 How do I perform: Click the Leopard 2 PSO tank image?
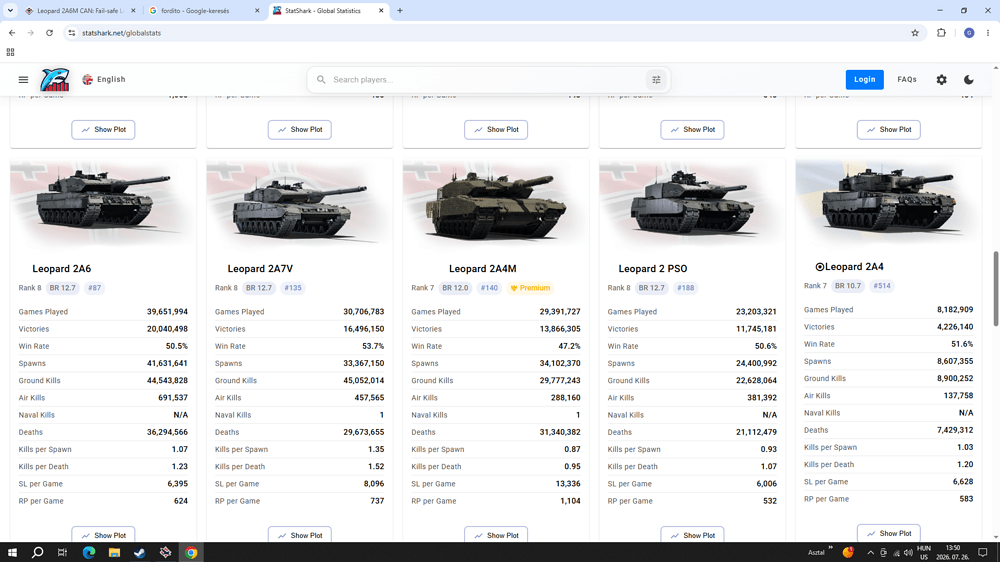pyautogui.click(x=692, y=203)
